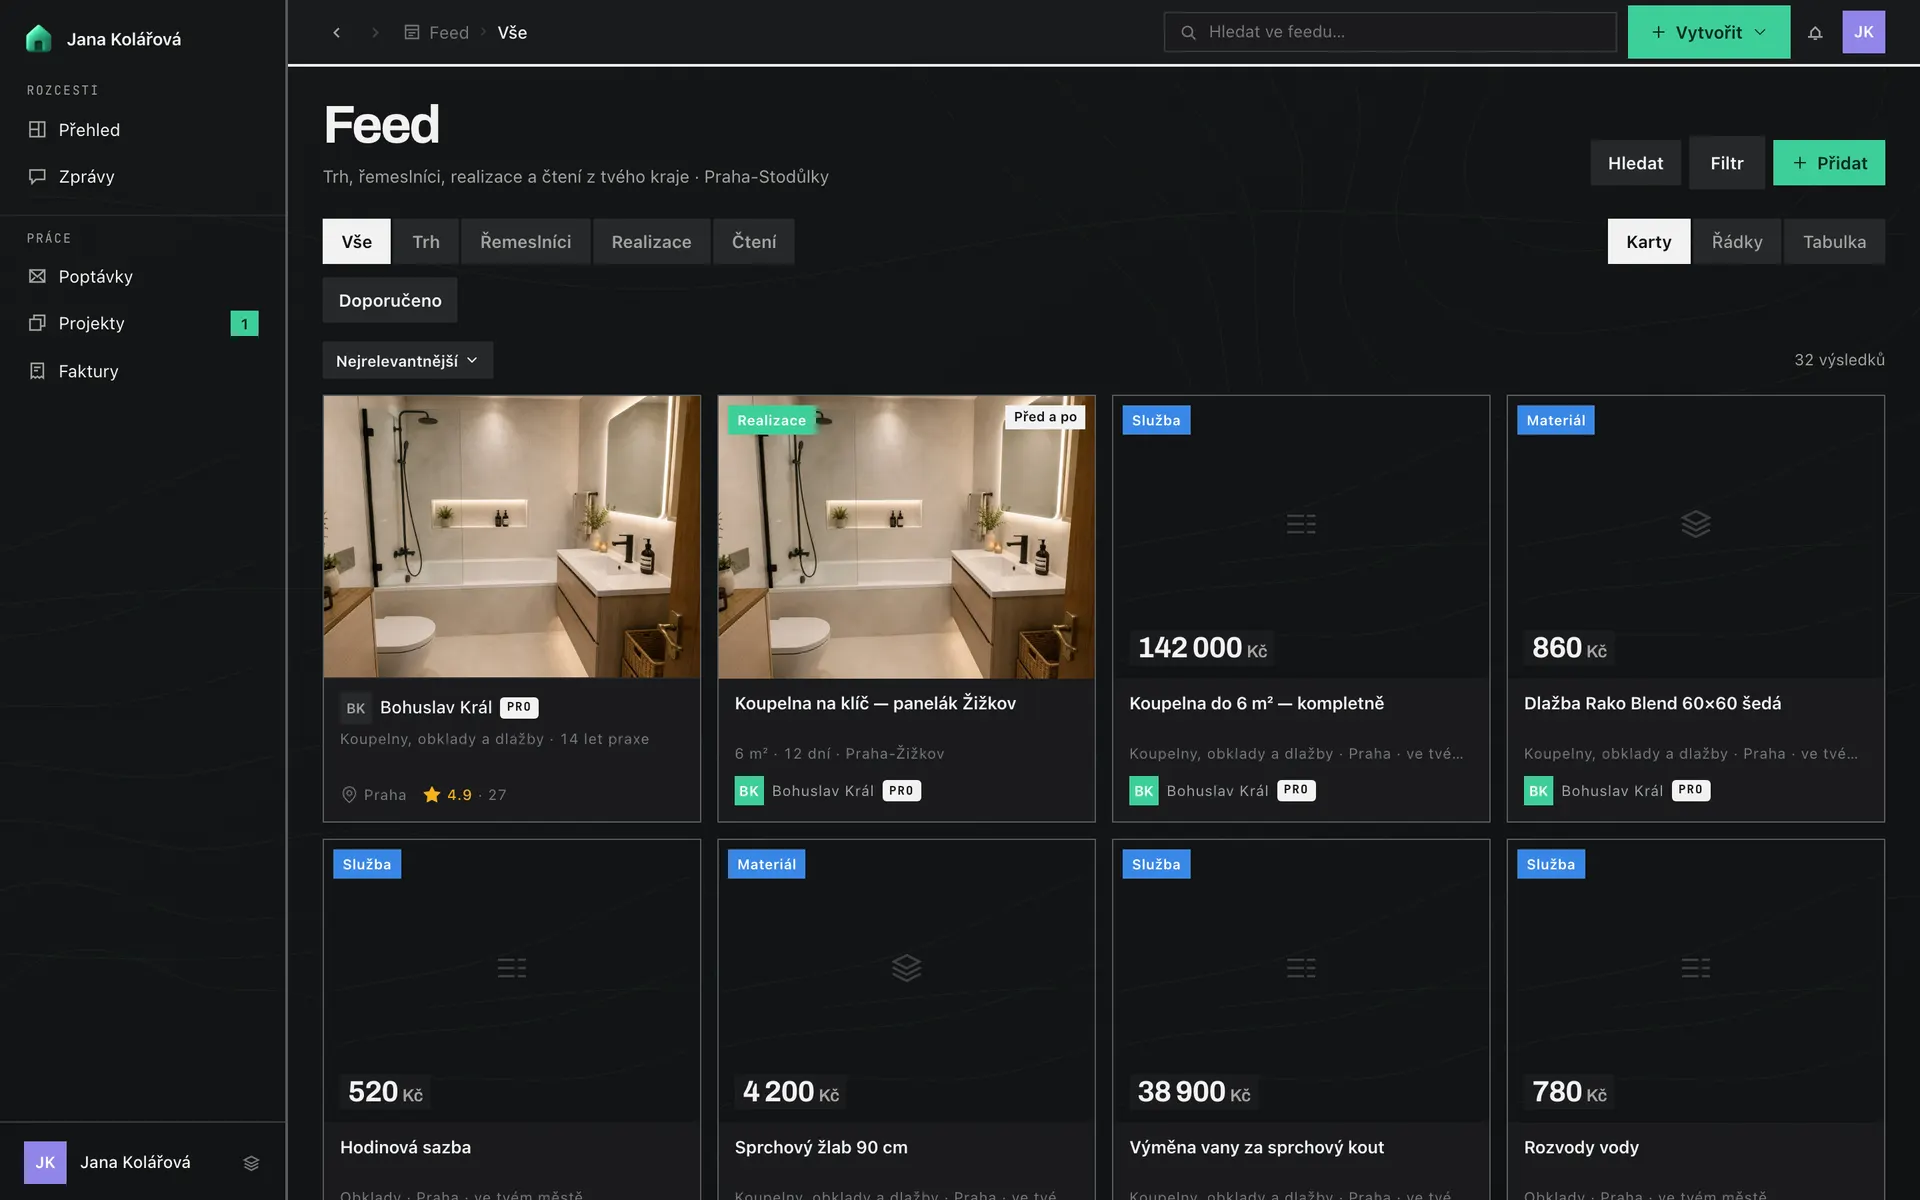
Task: Switch view to Řádky
Action: [1736, 241]
